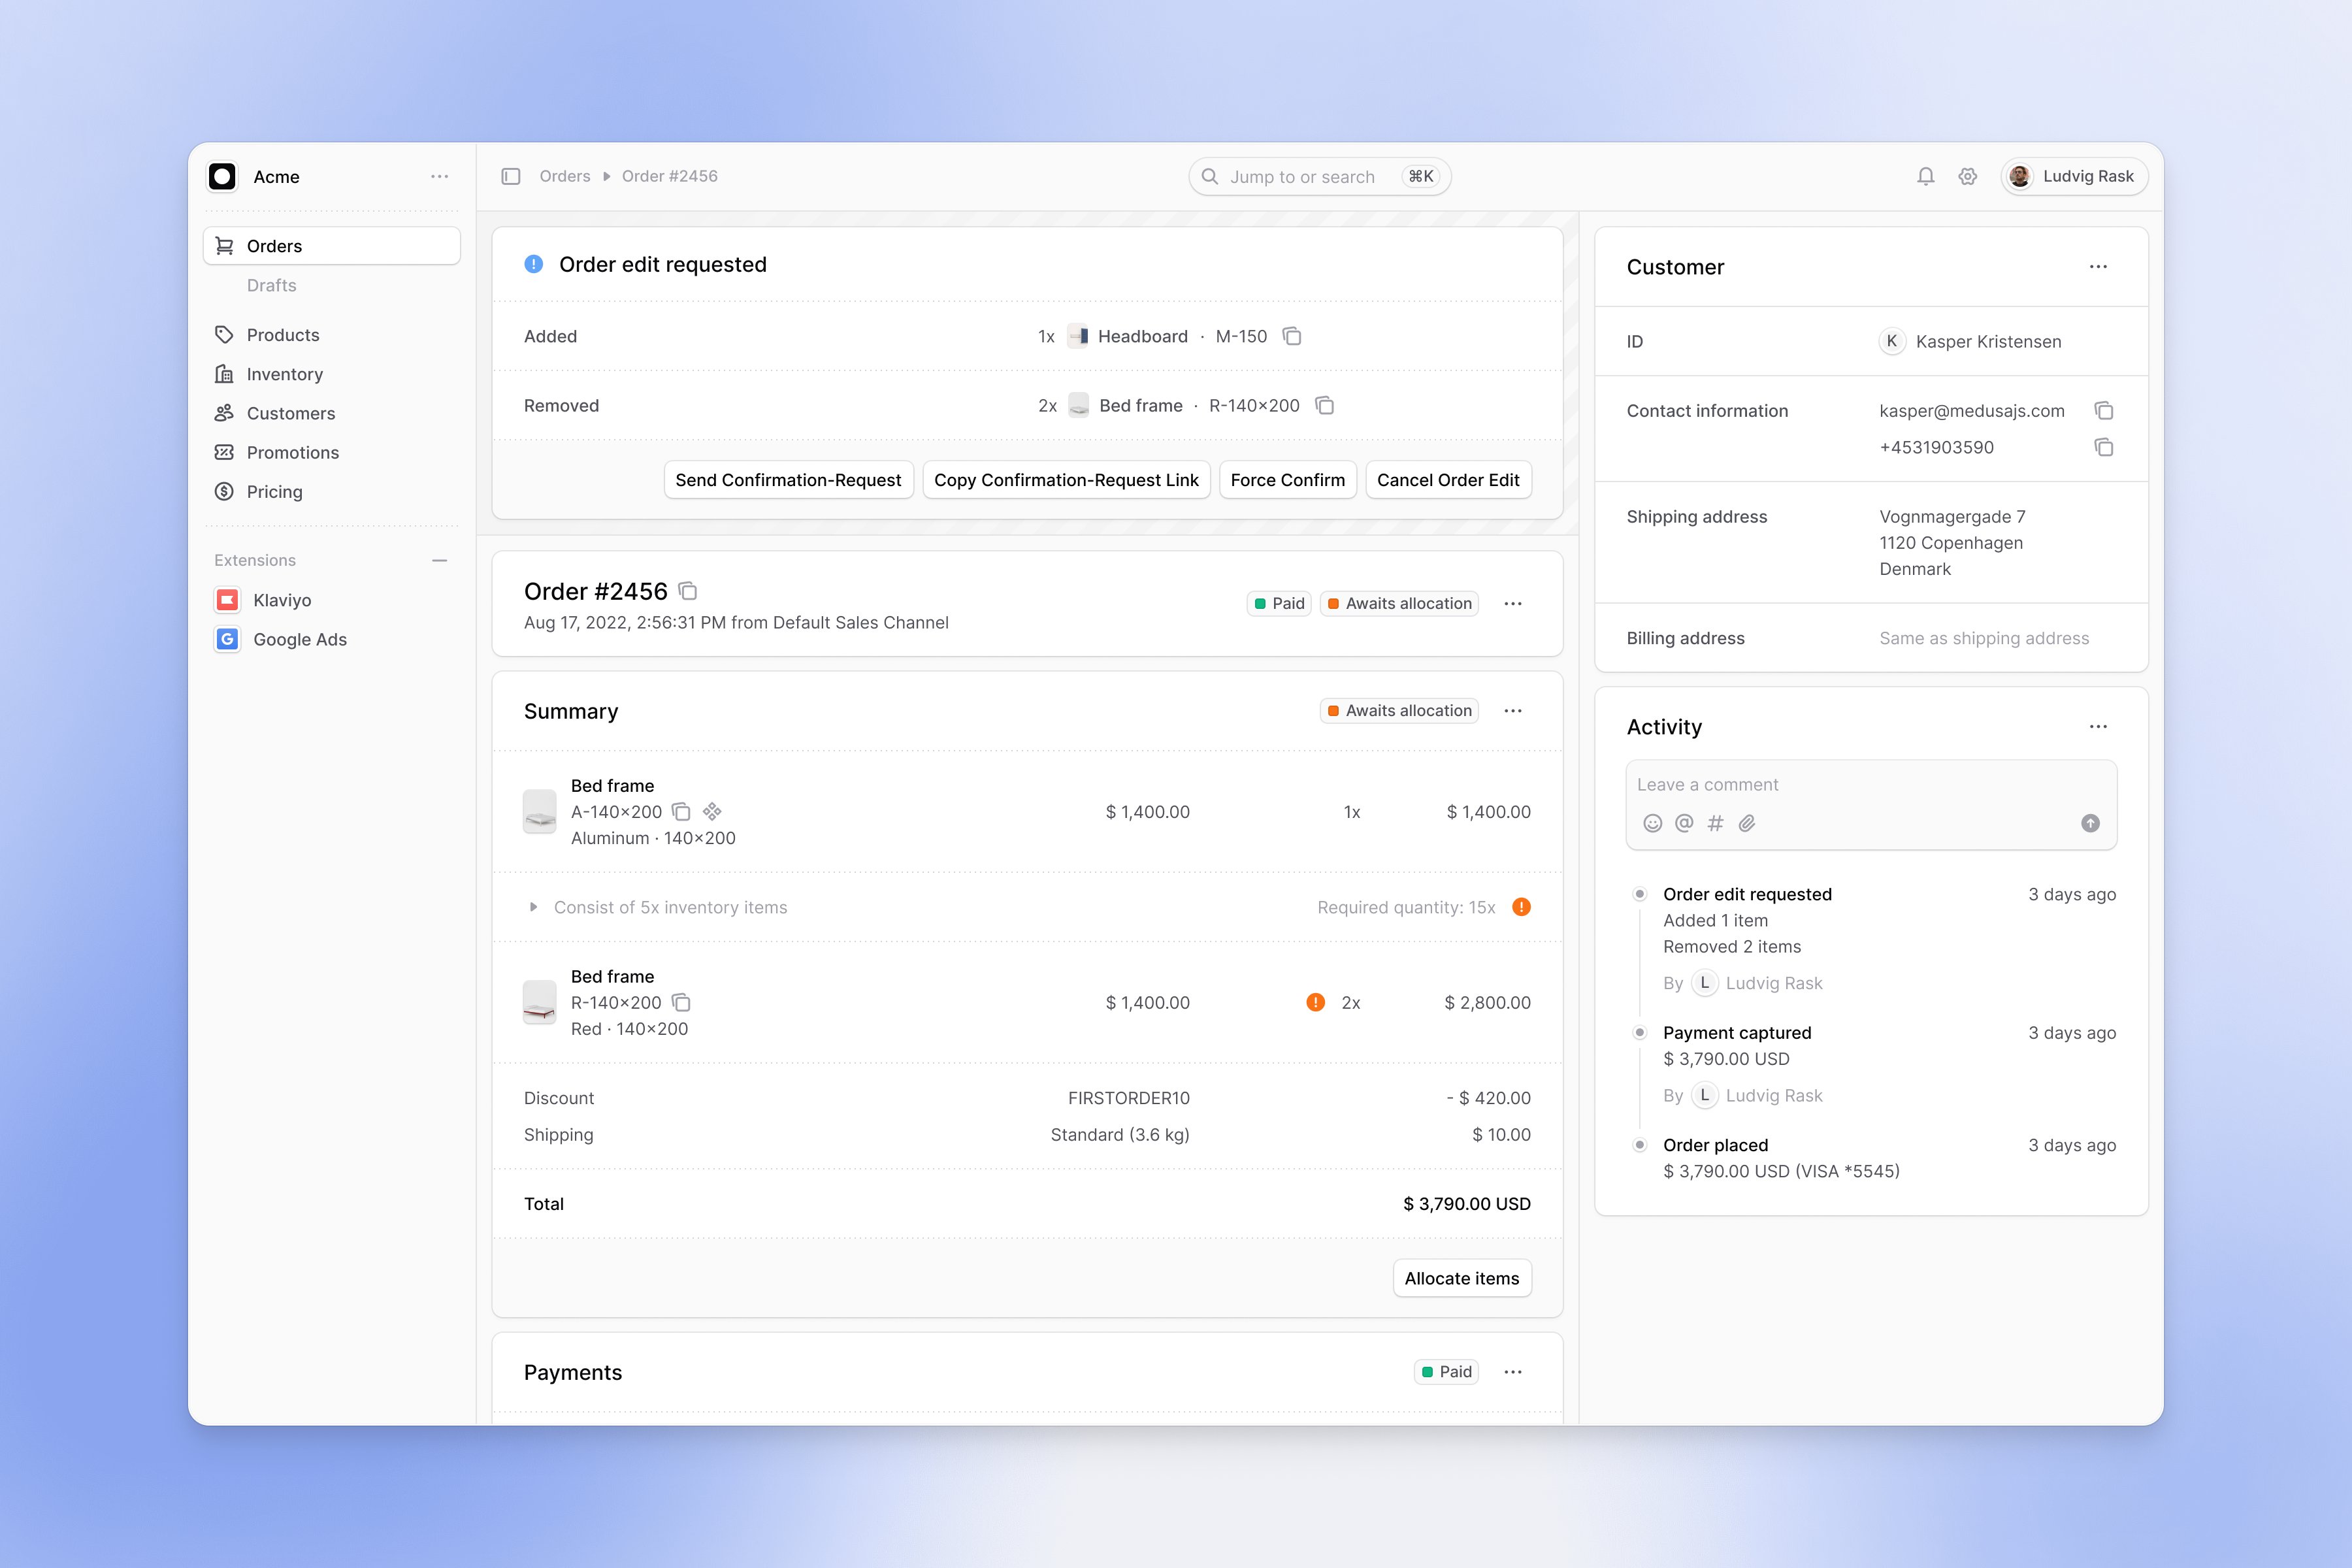Click the Allocate items button
Viewport: 2352px width, 1568px height.
(1462, 1278)
